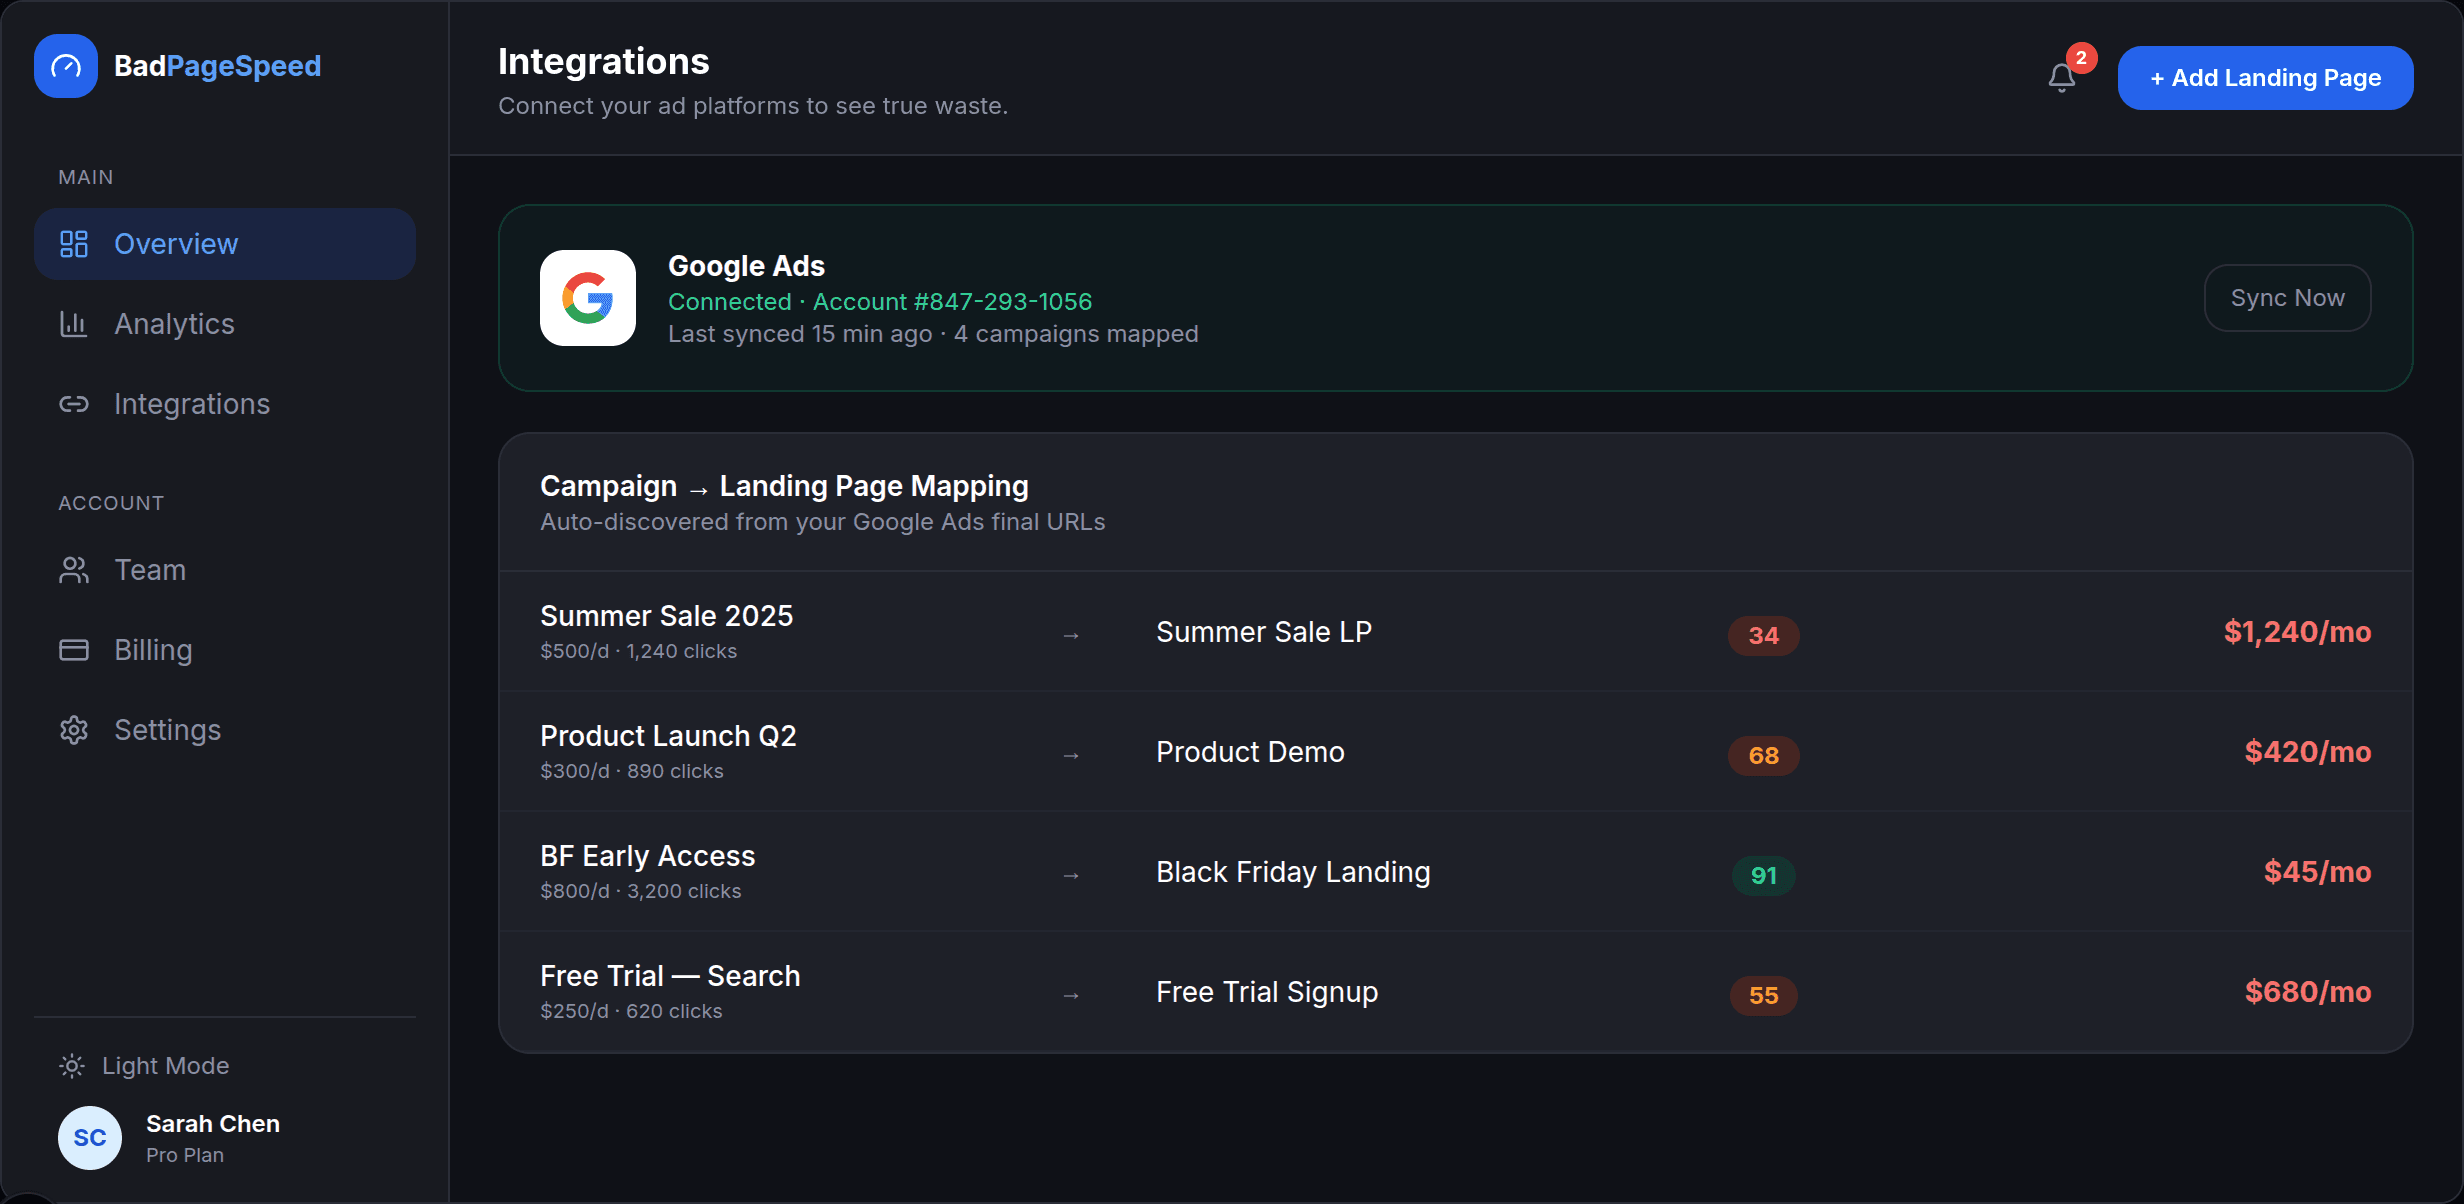Click the $250/d · 620 clicks detail
This screenshot has height=1204, width=2464.
631,1011
